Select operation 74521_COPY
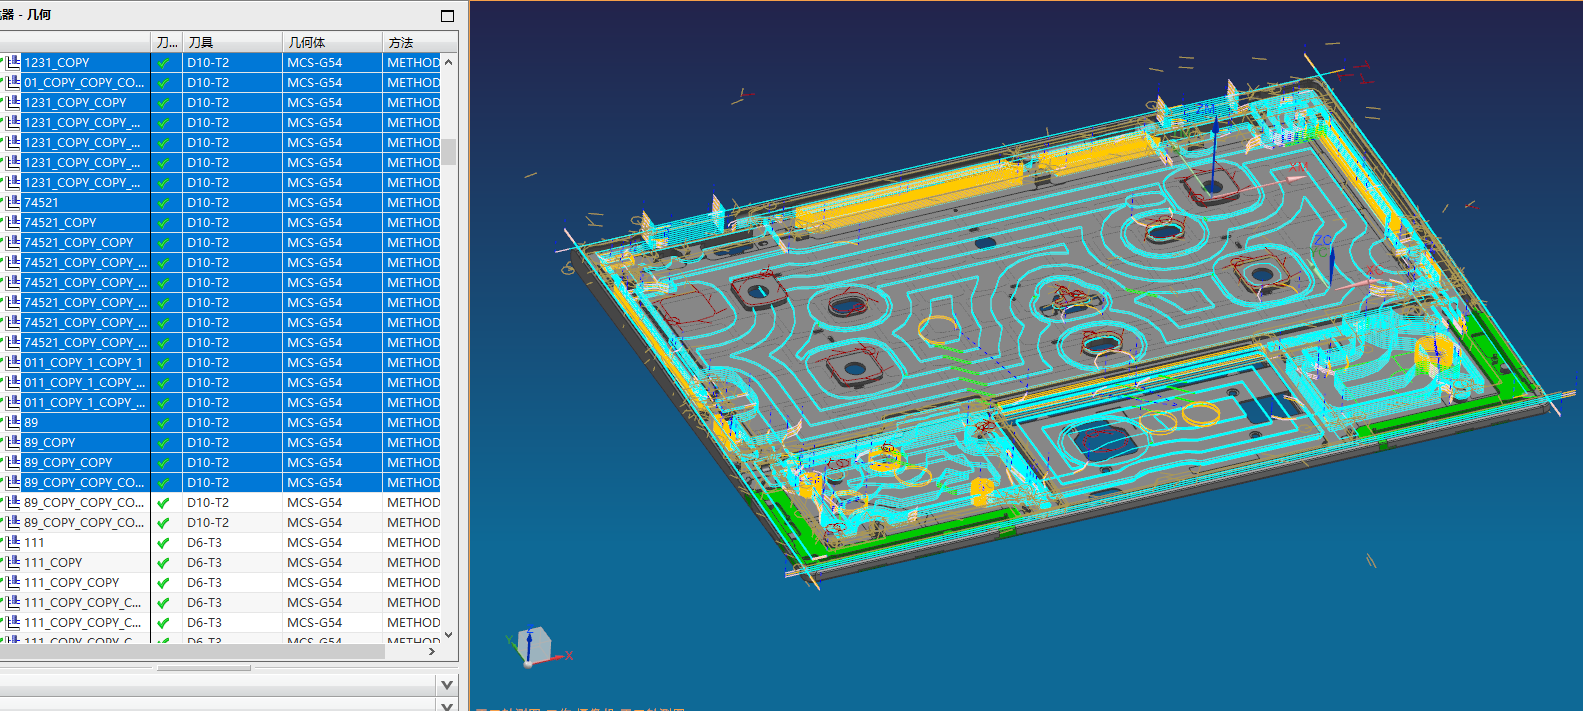Image resolution: width=1583 pixels, height=711 pixels. [x=60, y=222]
